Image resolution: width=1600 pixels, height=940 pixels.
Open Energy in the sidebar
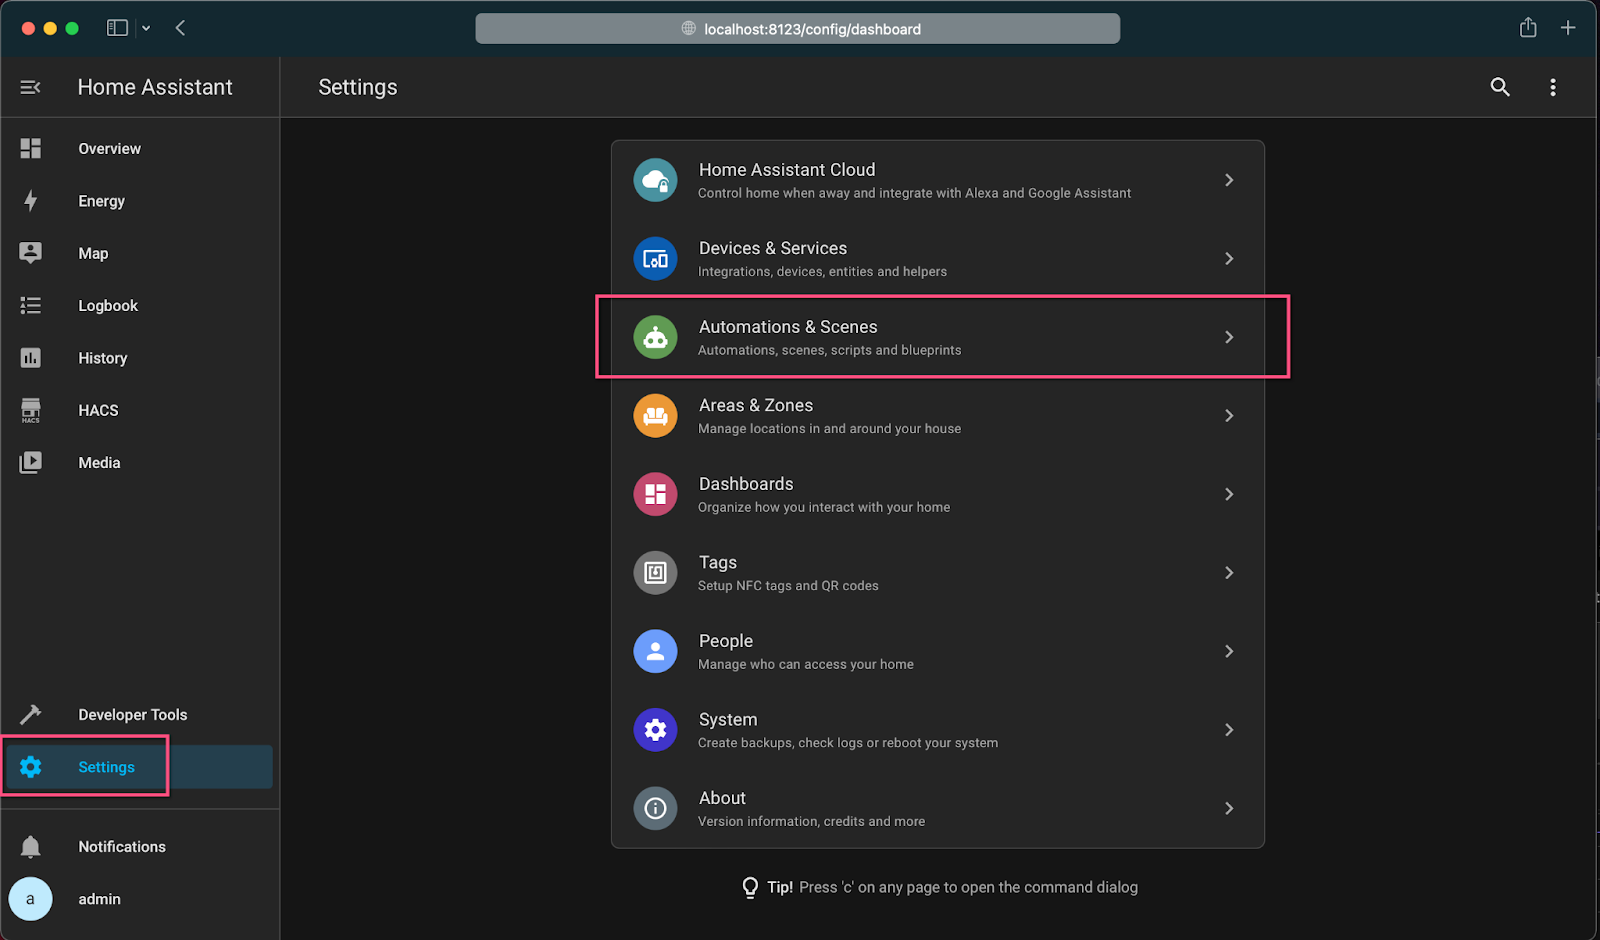[101, 201]
